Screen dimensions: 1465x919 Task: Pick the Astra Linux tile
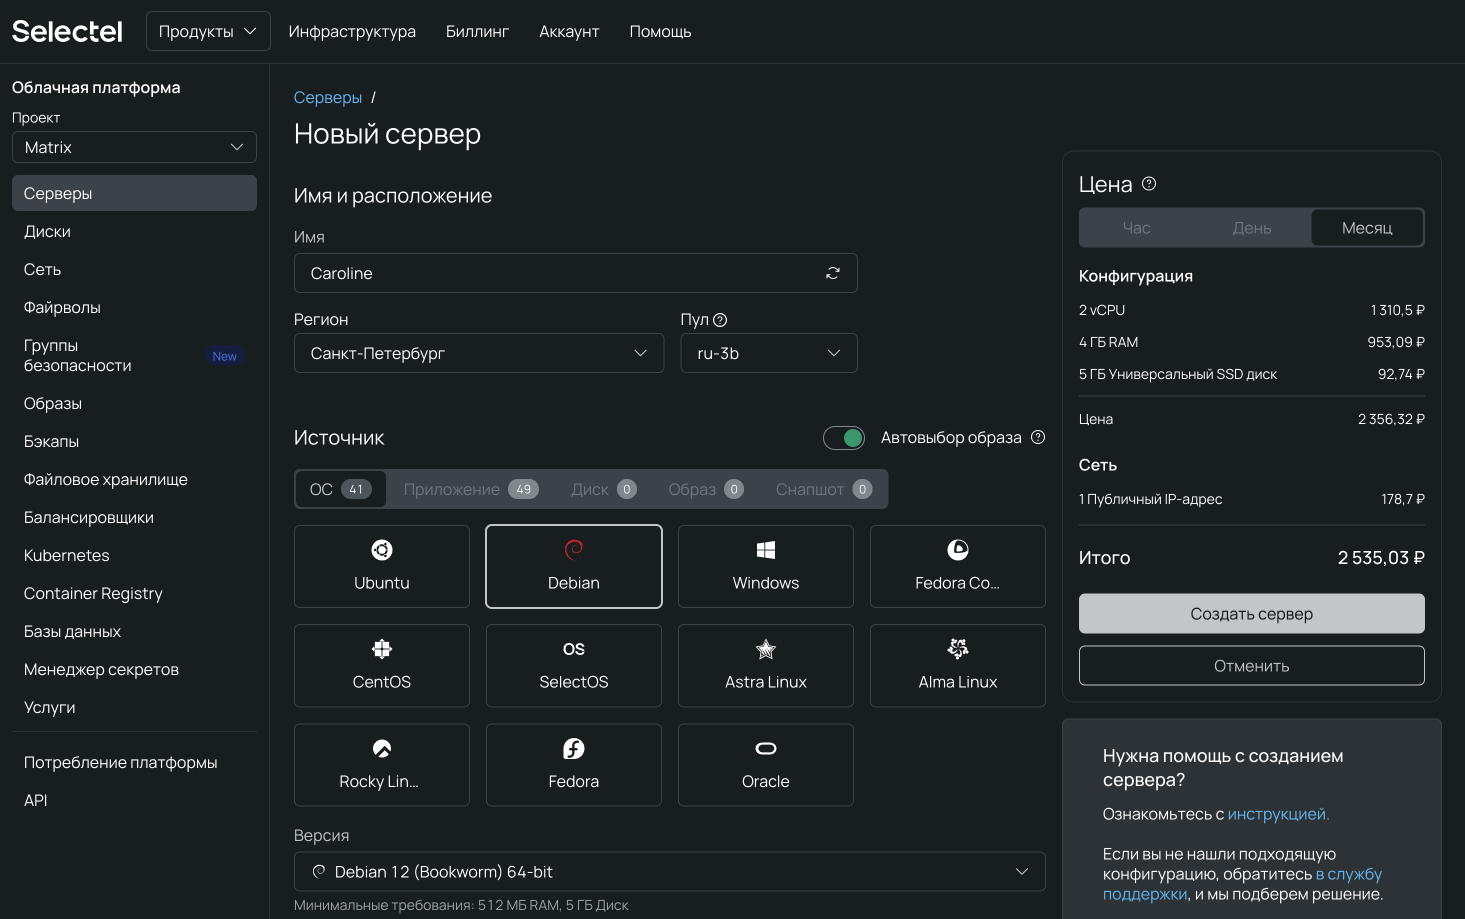pos(766,666)
